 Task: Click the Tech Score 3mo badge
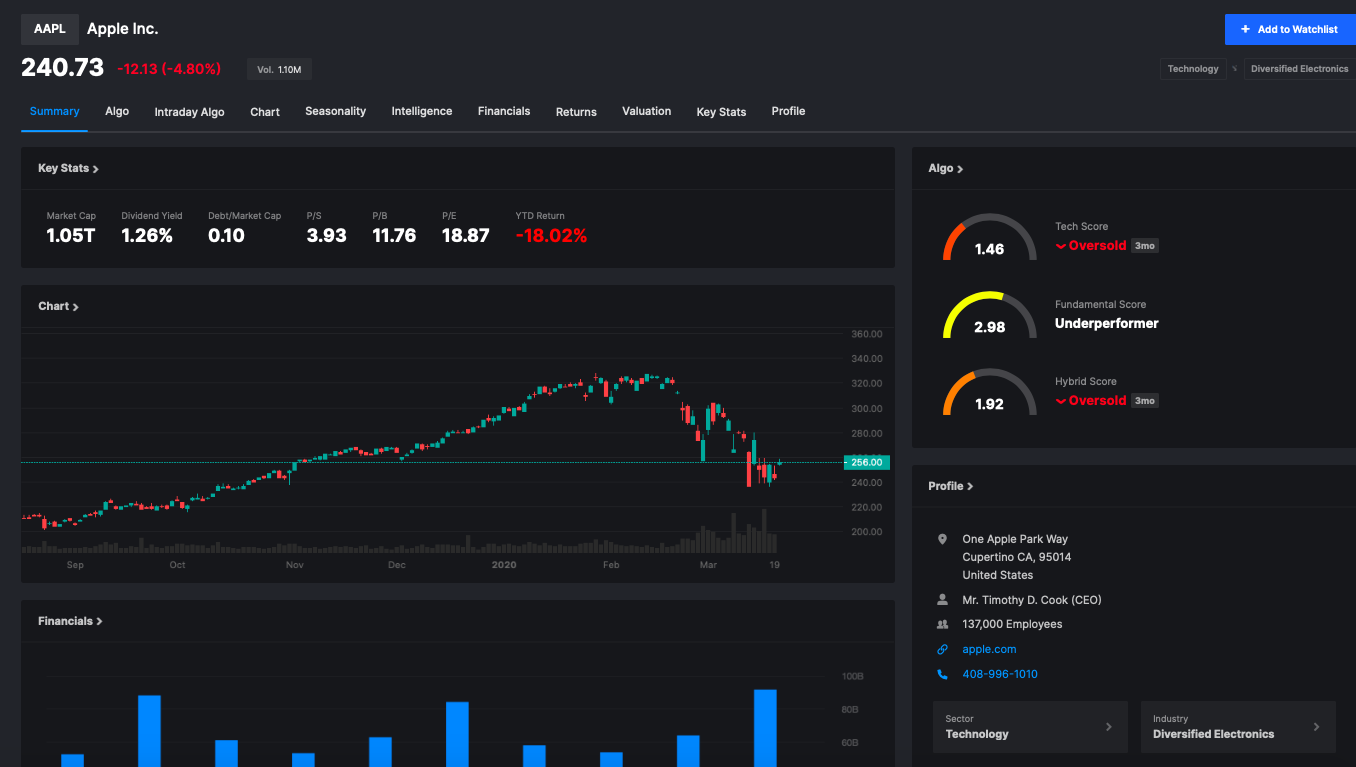click(x=1145, y=246)
